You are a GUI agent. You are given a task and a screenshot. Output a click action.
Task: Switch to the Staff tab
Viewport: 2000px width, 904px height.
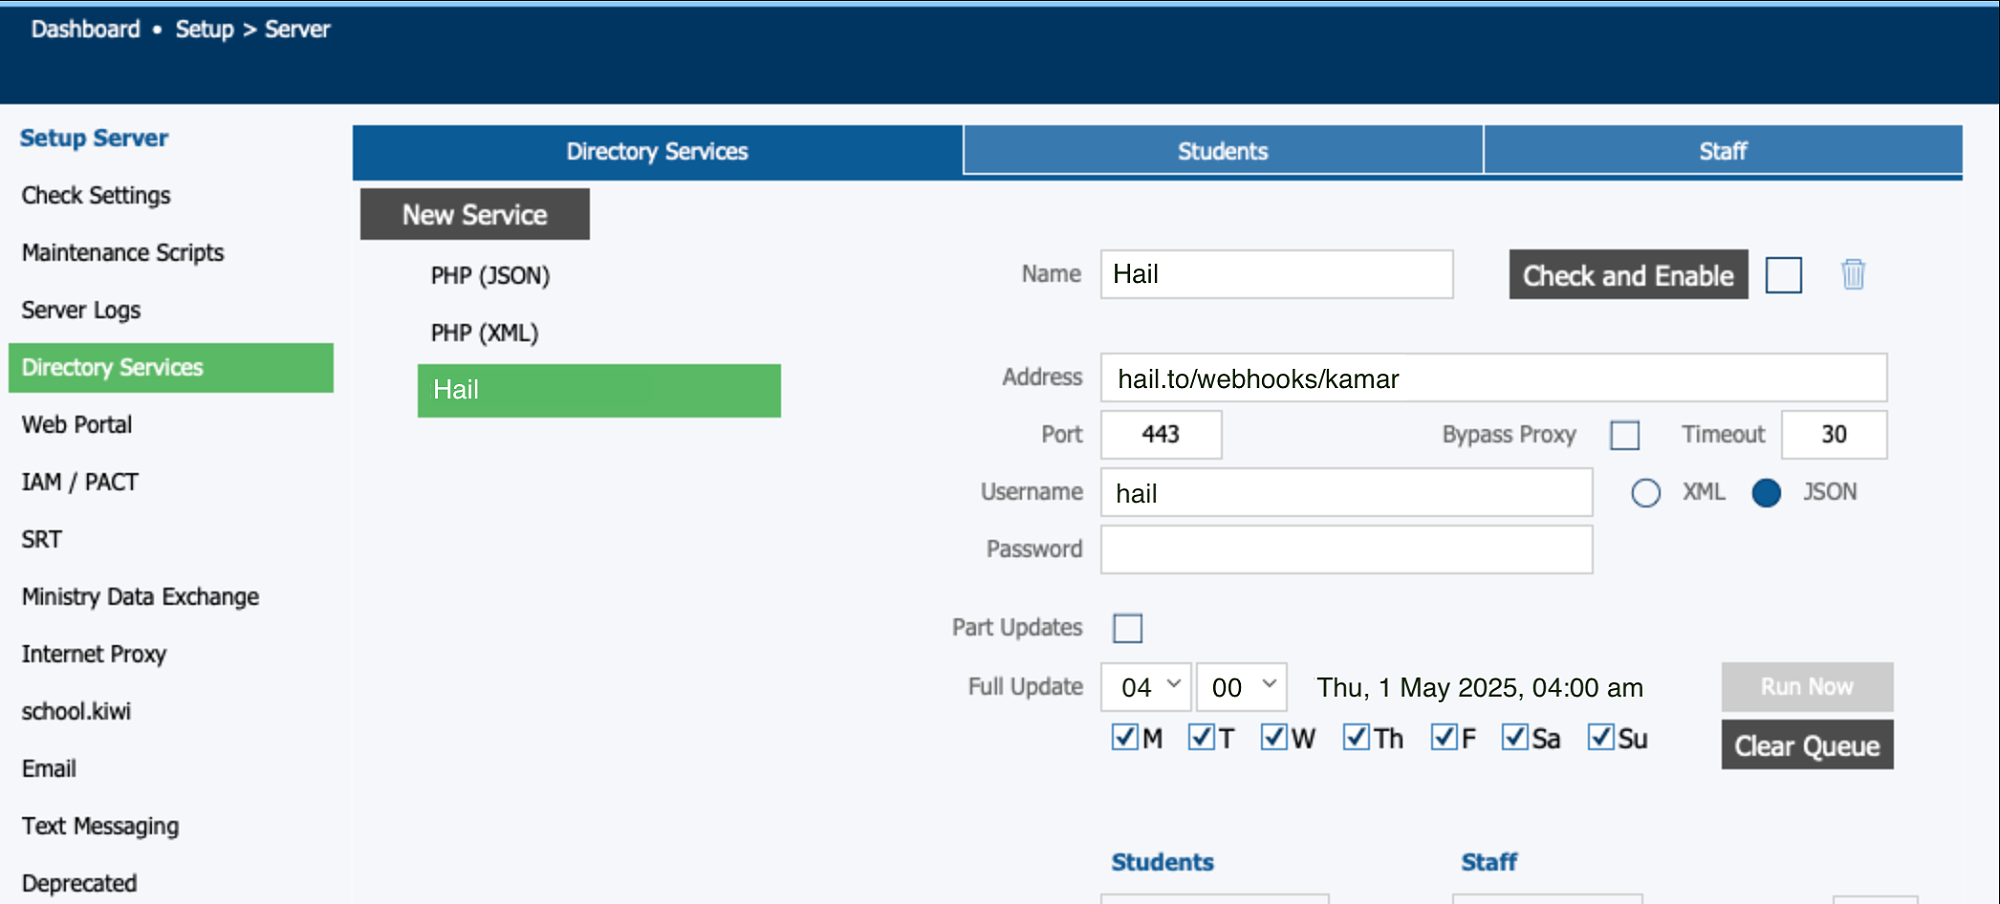point(1722,151)
